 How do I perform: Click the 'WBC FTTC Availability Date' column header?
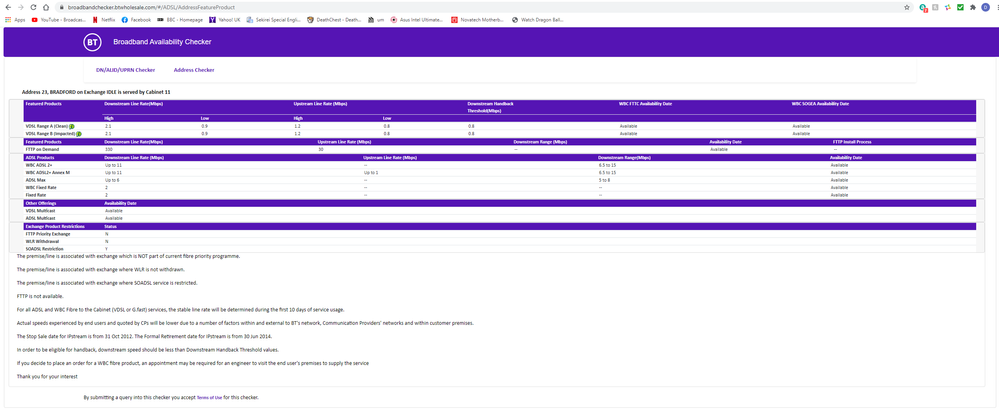click(x=645, y=103)
